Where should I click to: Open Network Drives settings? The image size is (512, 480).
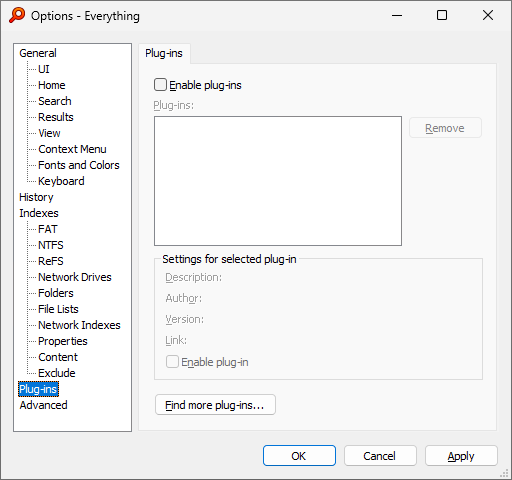pos(75,277)
